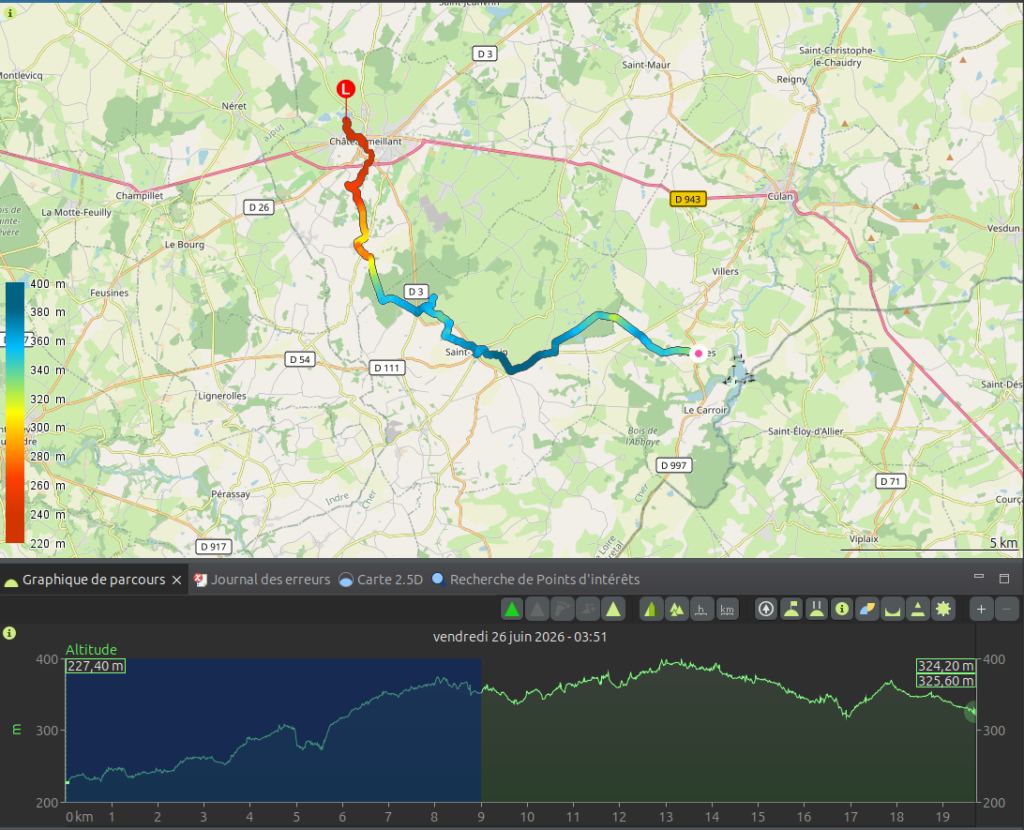Click the Pérassay label on map
The width and height of the screenshot is (1024, 830).
coord(231,494)
